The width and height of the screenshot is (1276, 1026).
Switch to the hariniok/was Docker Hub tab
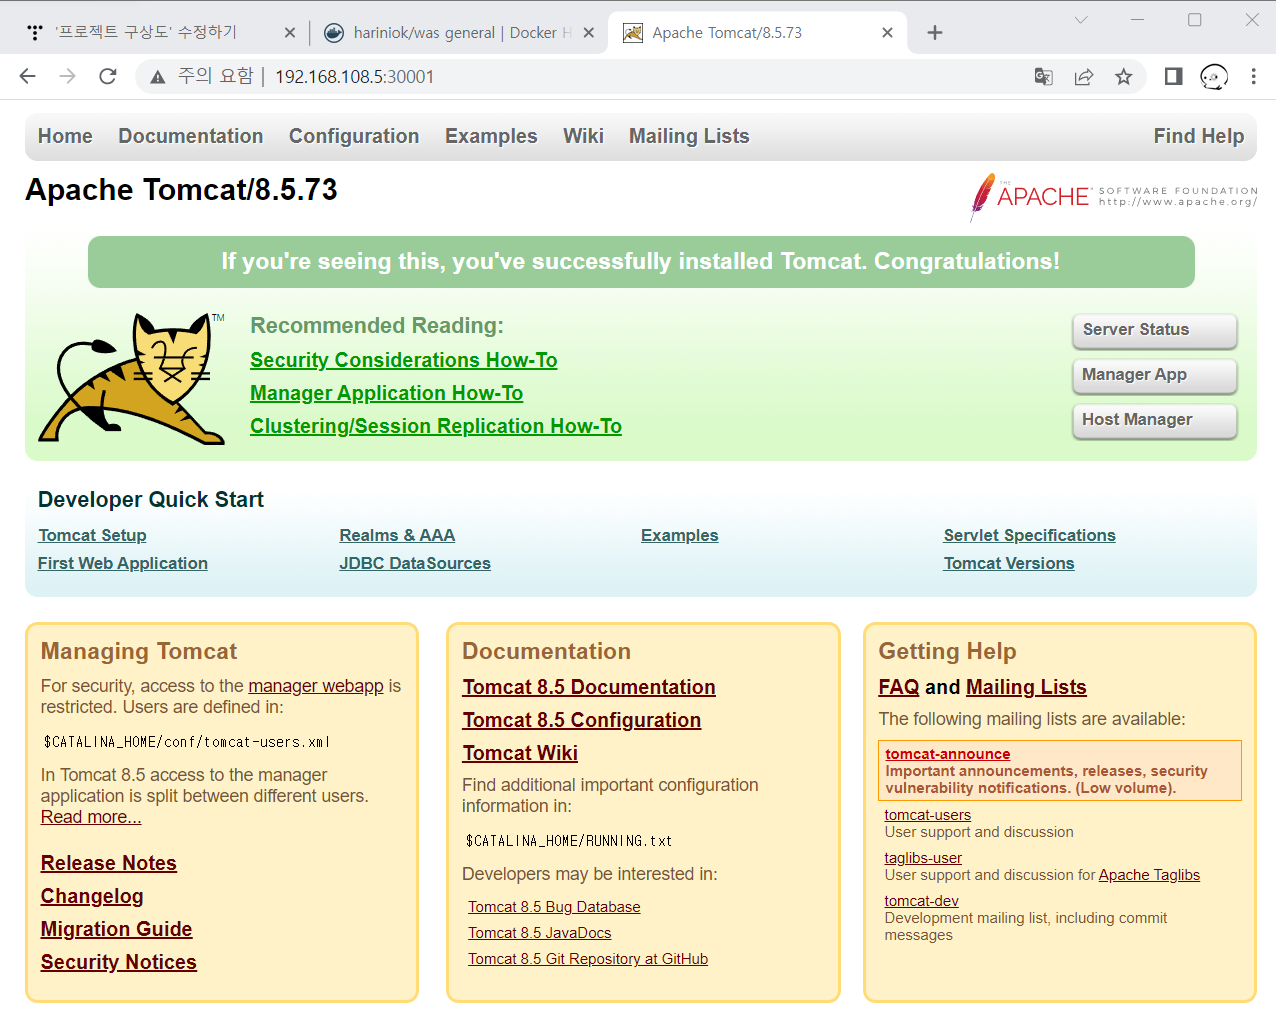click(x=459, y=33)
